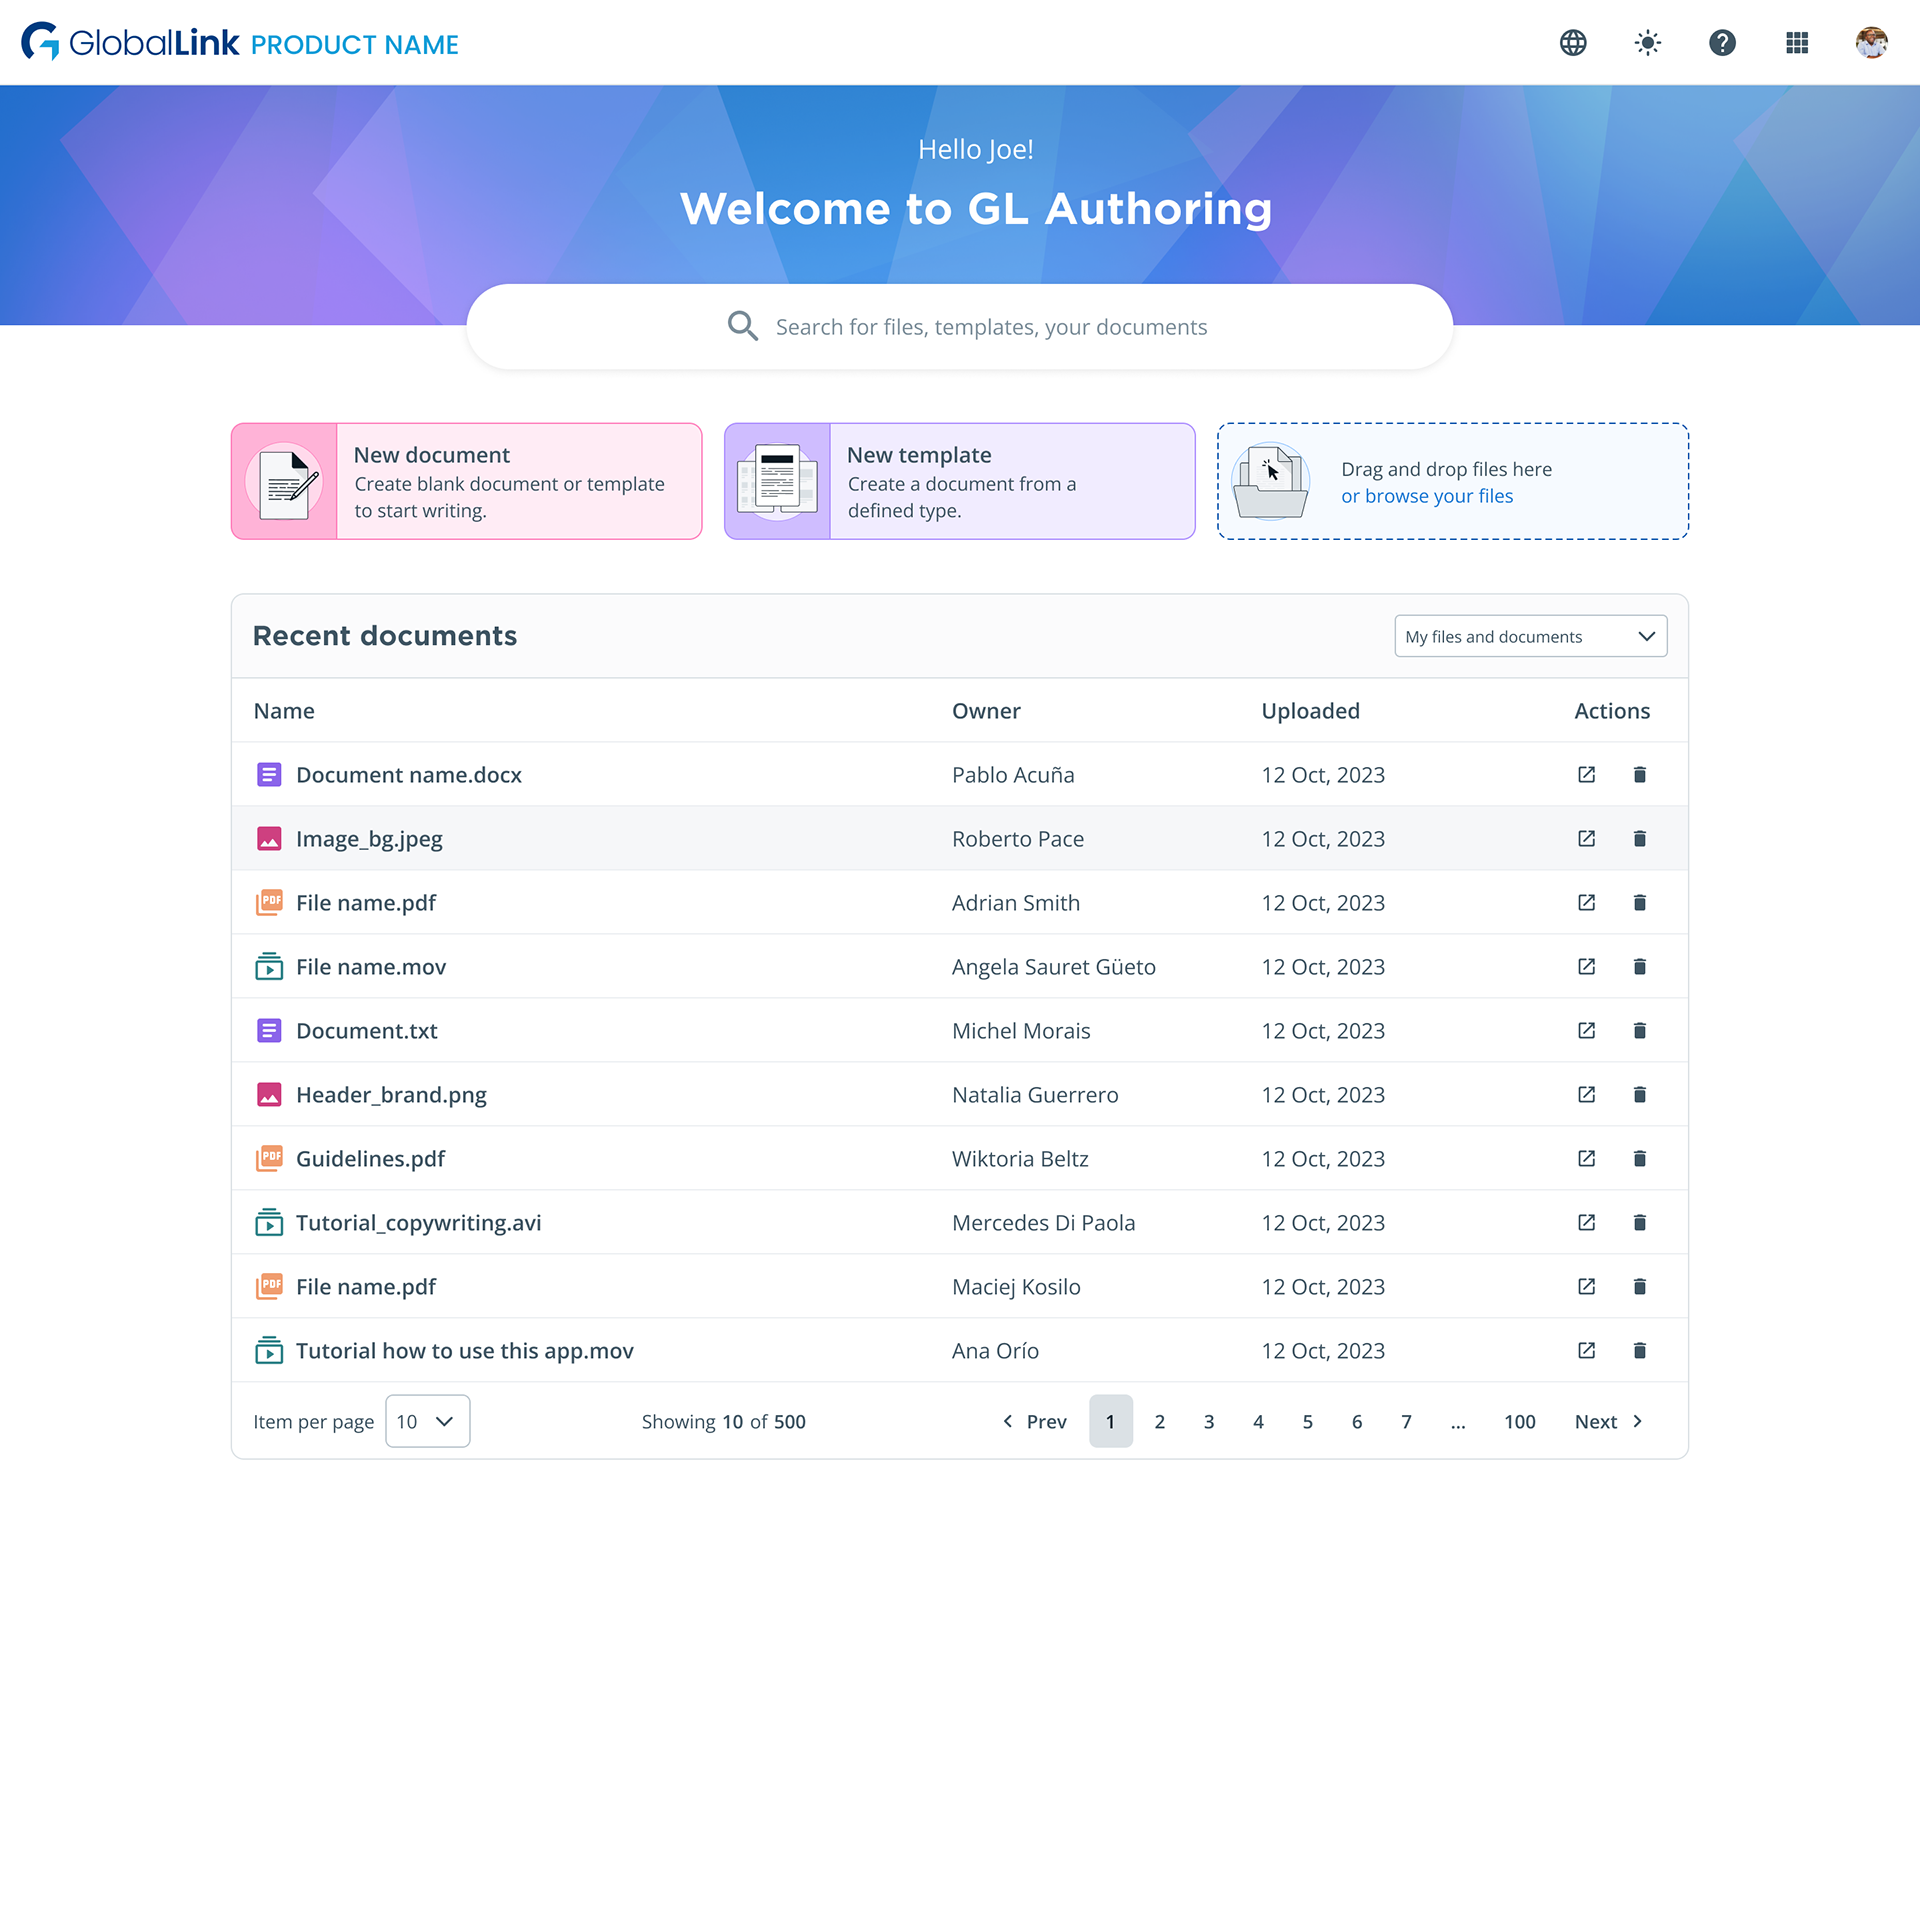Select Header_brand.png file name

coord(391,1094)
